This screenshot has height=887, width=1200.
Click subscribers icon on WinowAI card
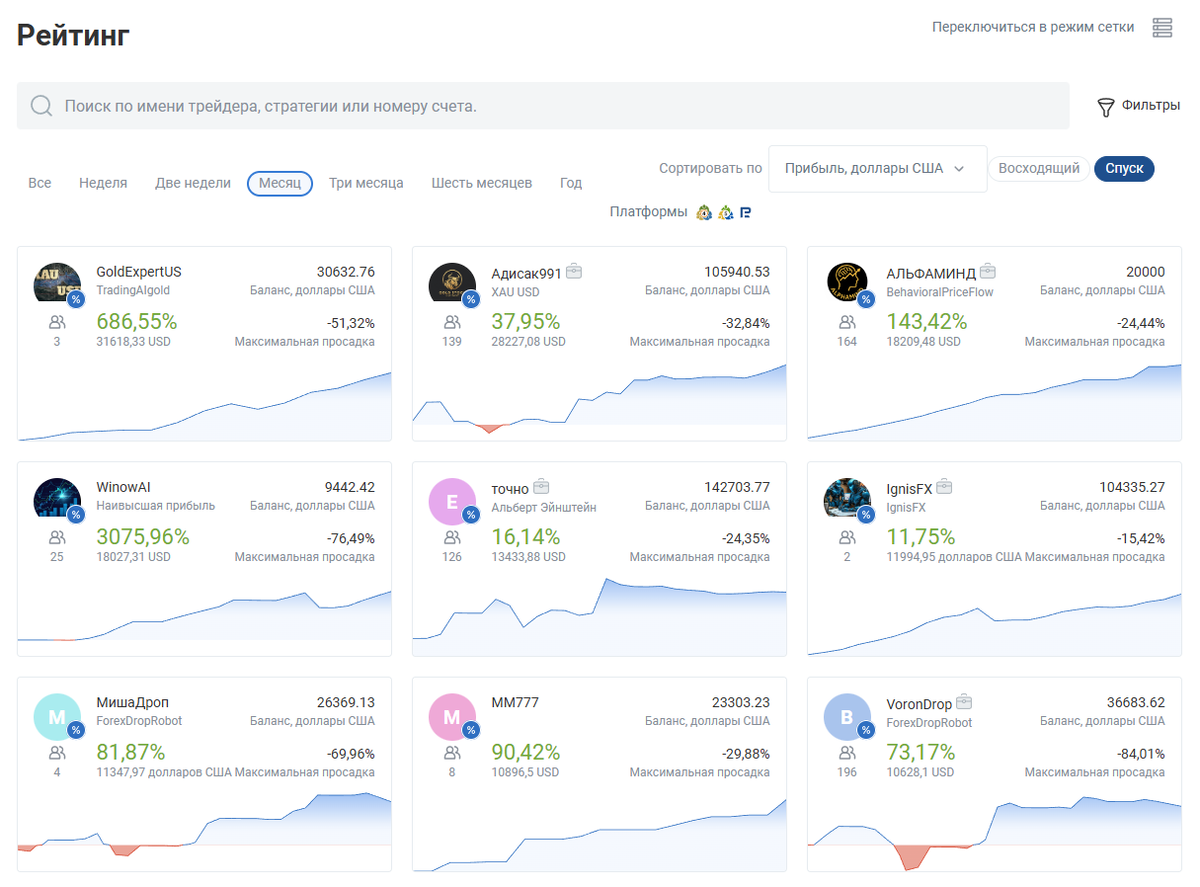click(57, 538)
